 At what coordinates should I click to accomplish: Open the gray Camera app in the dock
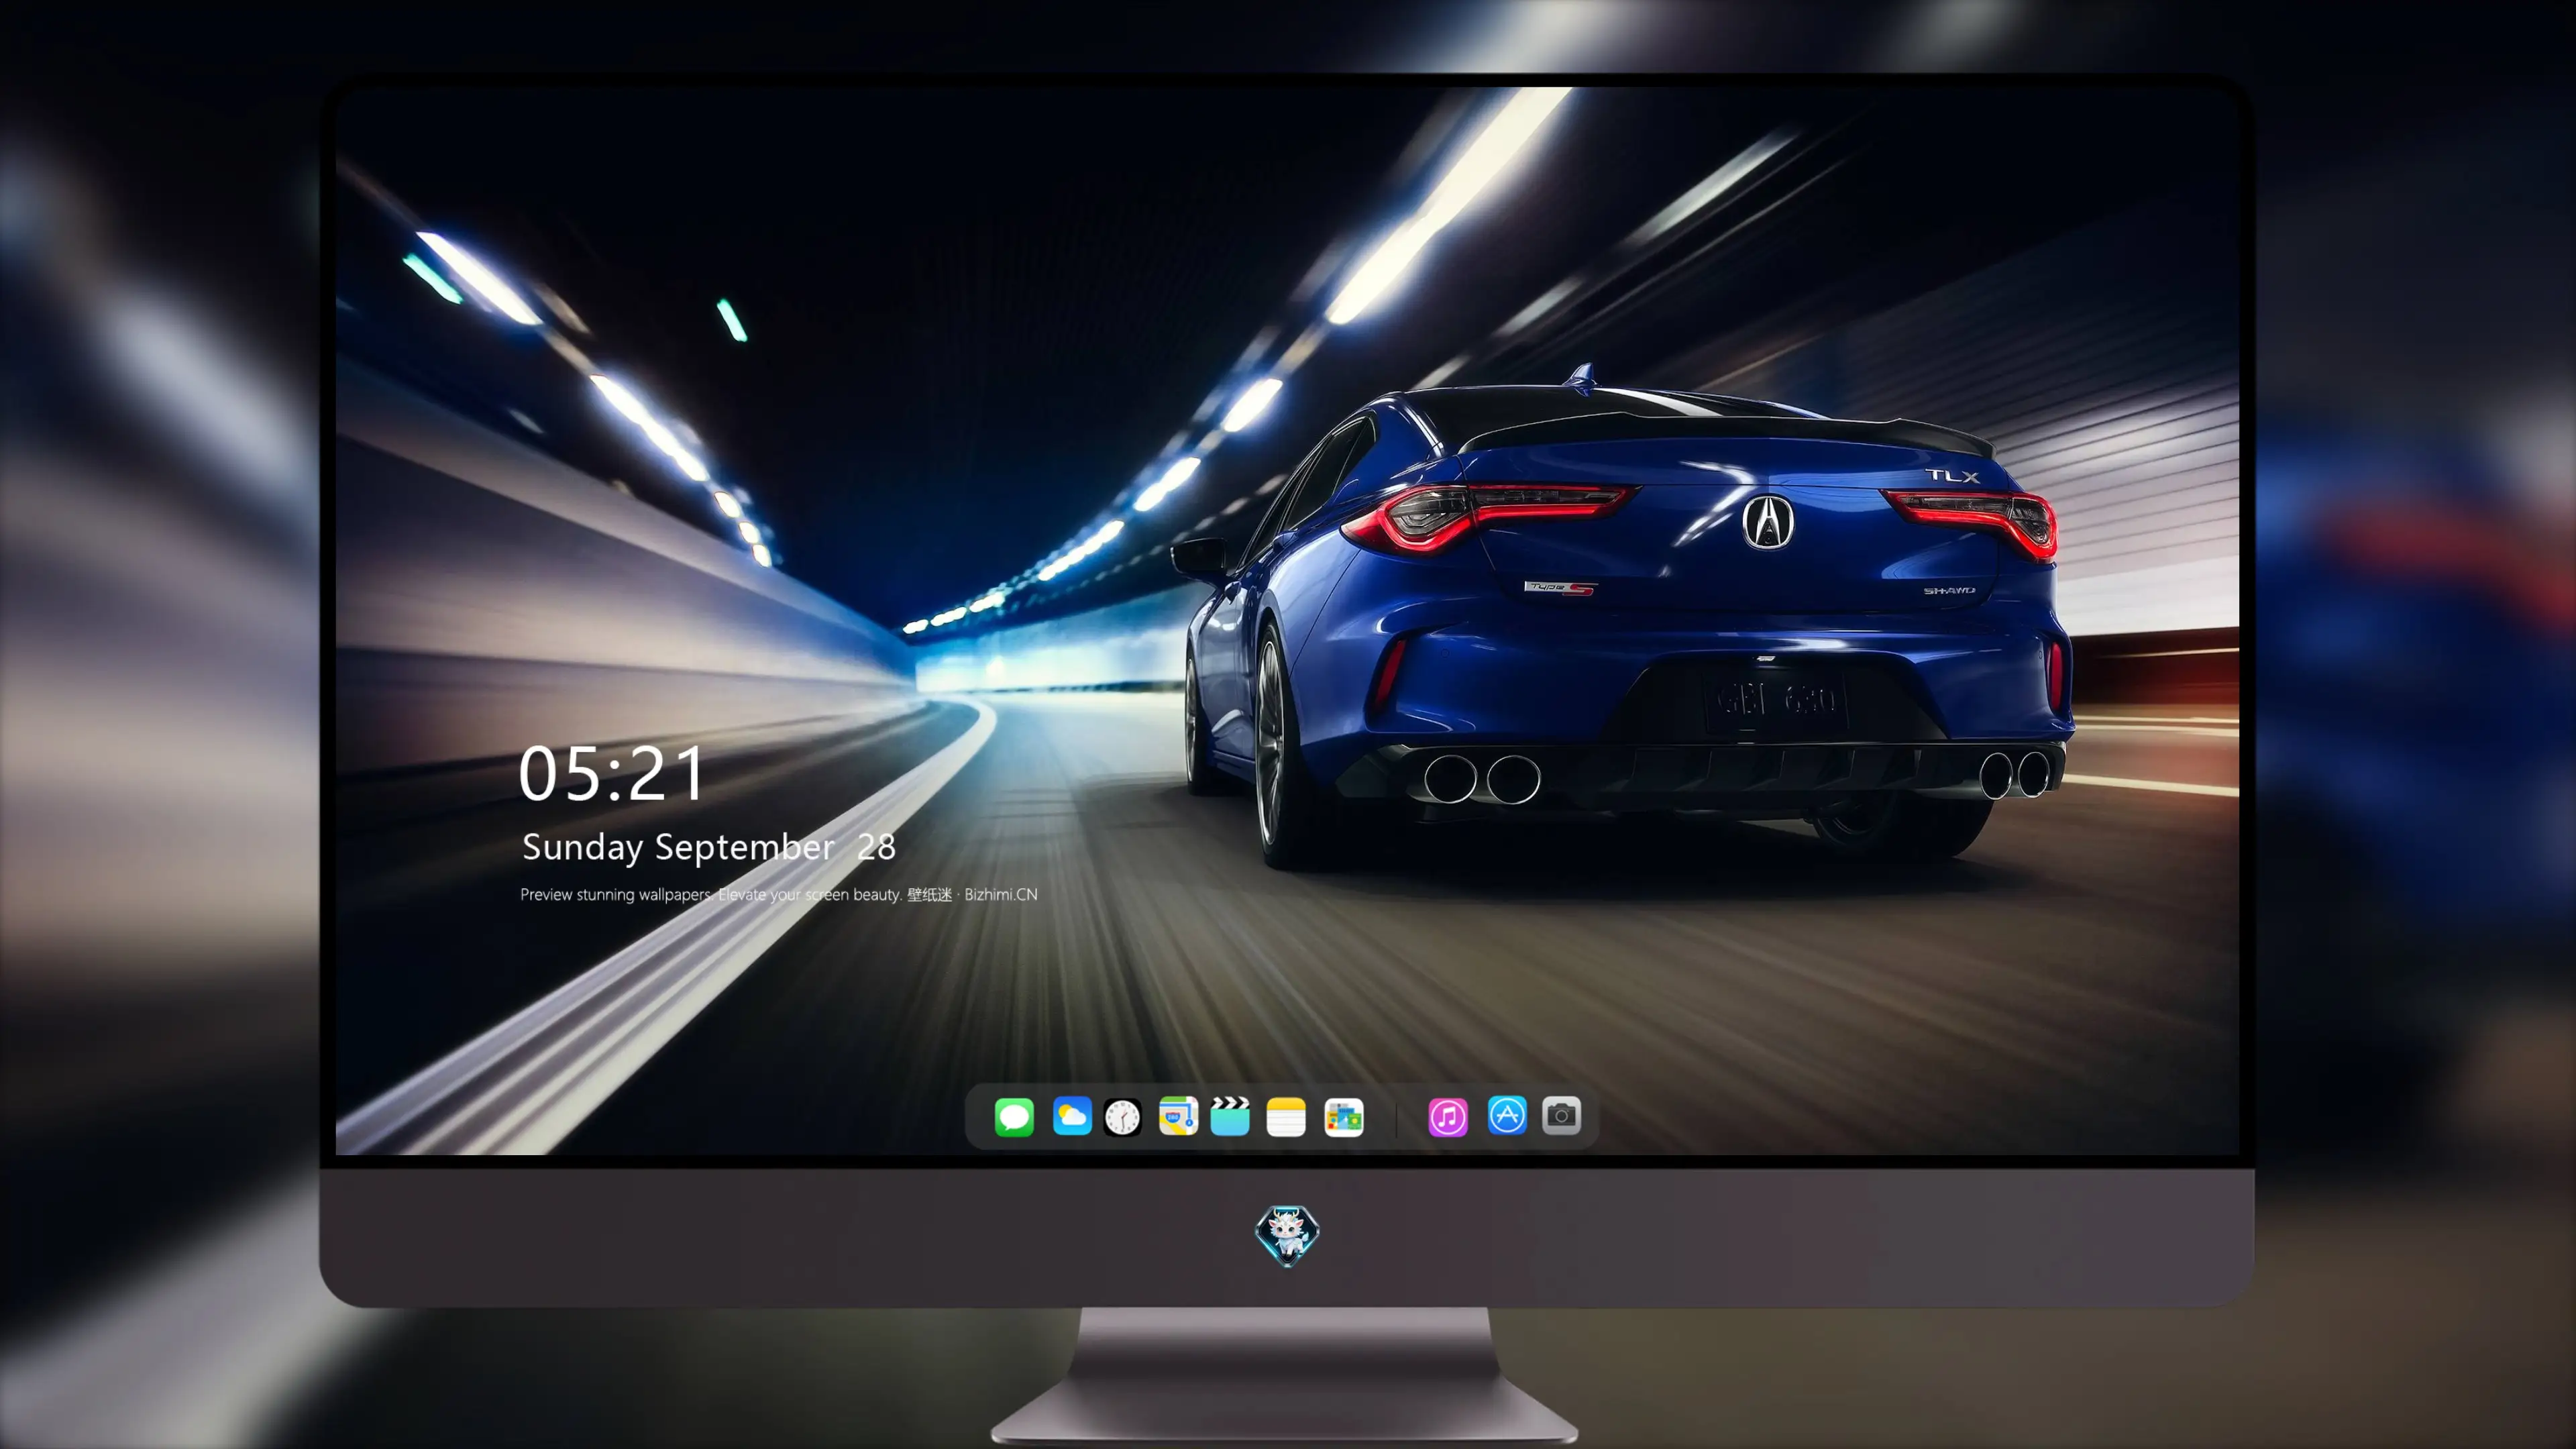pos(1561,1115)
